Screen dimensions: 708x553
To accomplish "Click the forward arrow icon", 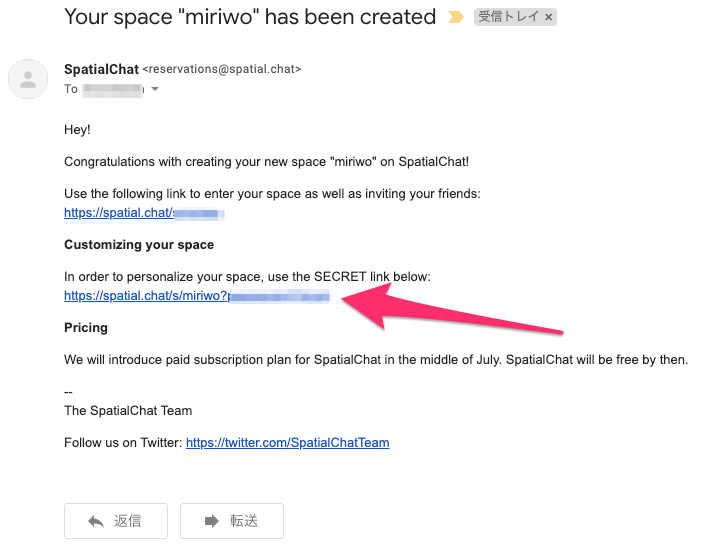I will (211, 521).
